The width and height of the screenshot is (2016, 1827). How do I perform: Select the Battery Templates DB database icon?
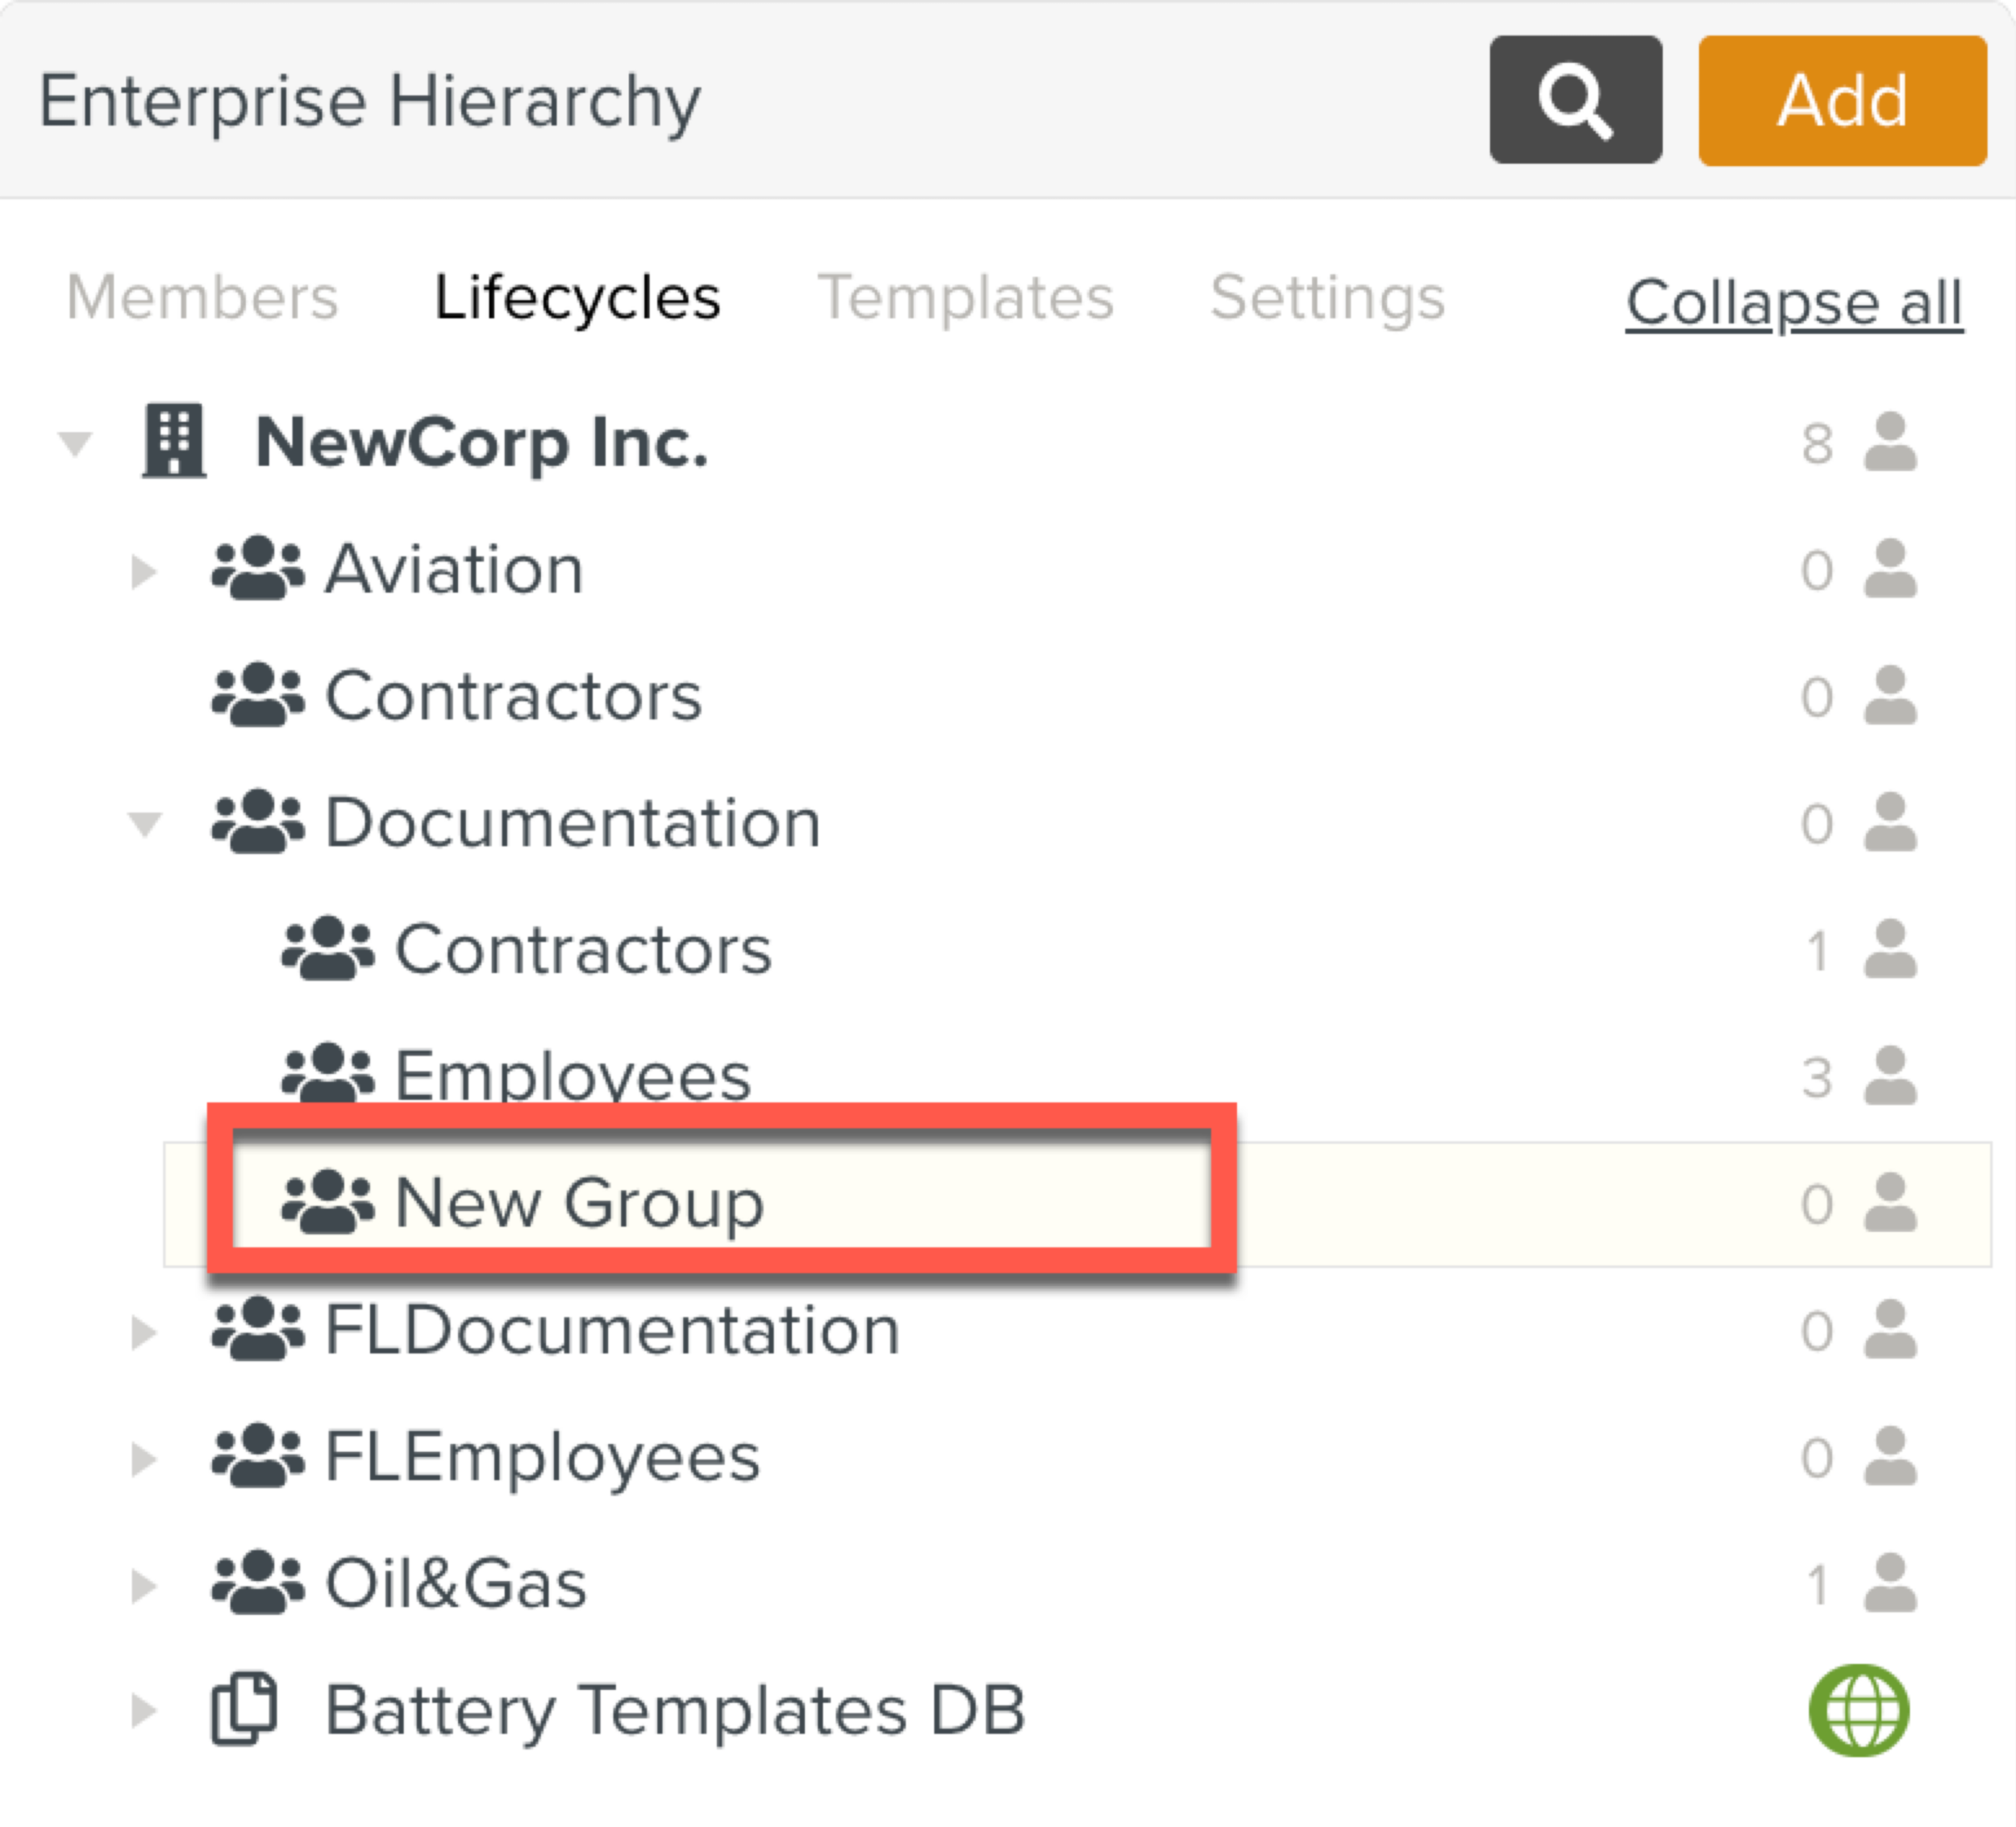click(x=243, y=1709)
